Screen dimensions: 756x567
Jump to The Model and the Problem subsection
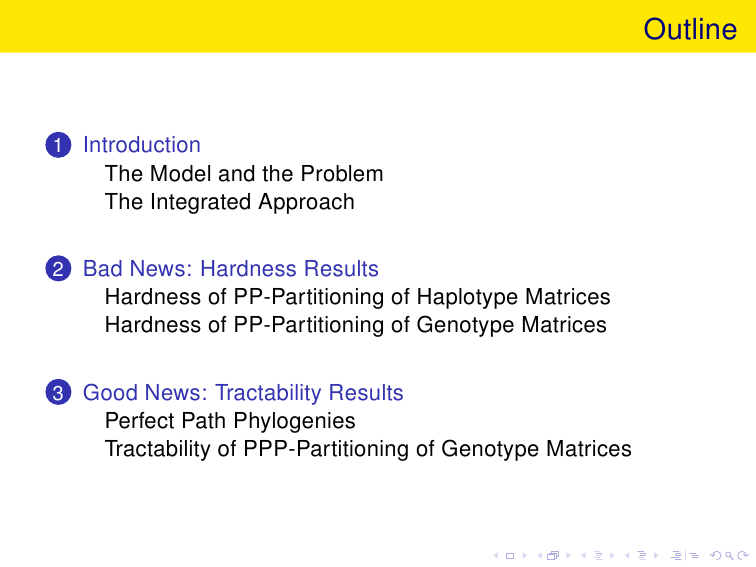pos(244,174)
